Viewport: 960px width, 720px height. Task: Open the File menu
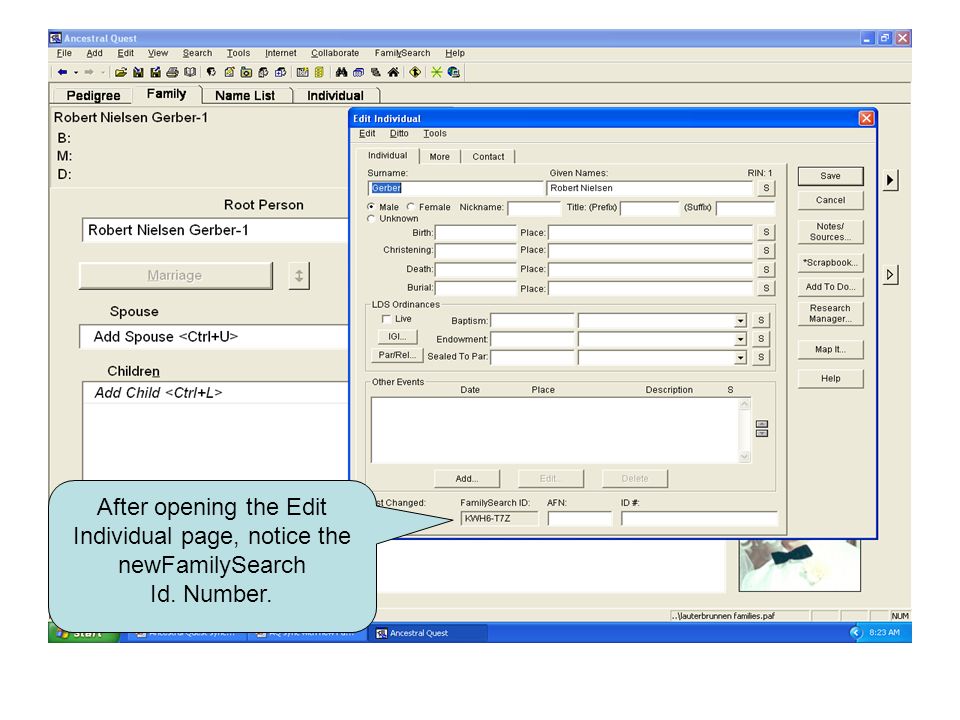click(64, 53)
